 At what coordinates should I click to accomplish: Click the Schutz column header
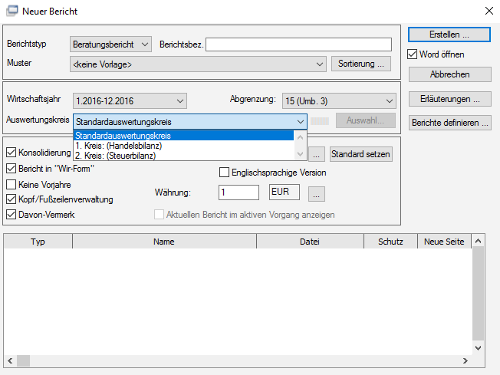[390, 241]
